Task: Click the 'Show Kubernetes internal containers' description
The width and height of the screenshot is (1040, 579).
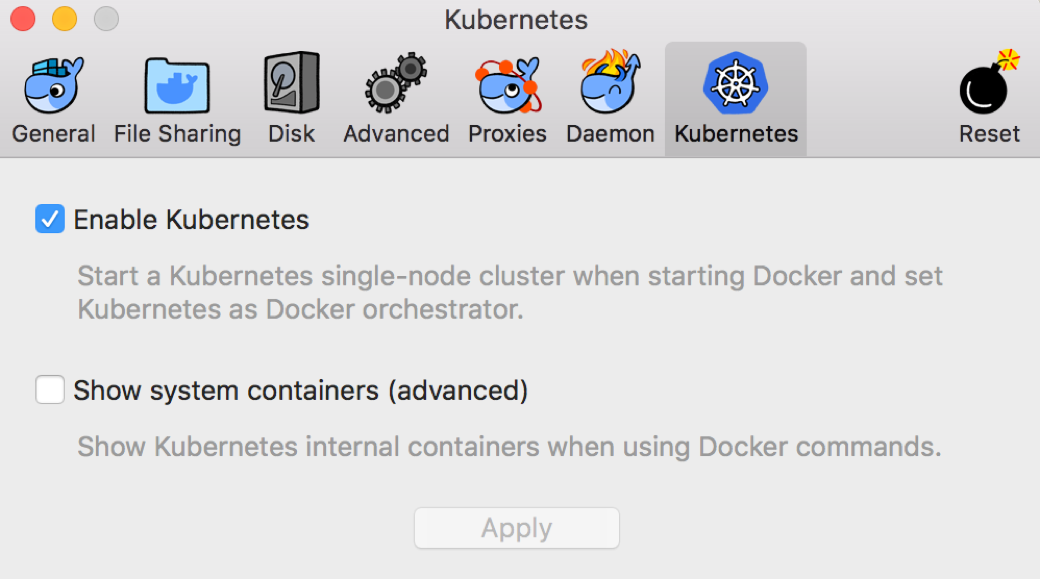Action: click(509, 446)
